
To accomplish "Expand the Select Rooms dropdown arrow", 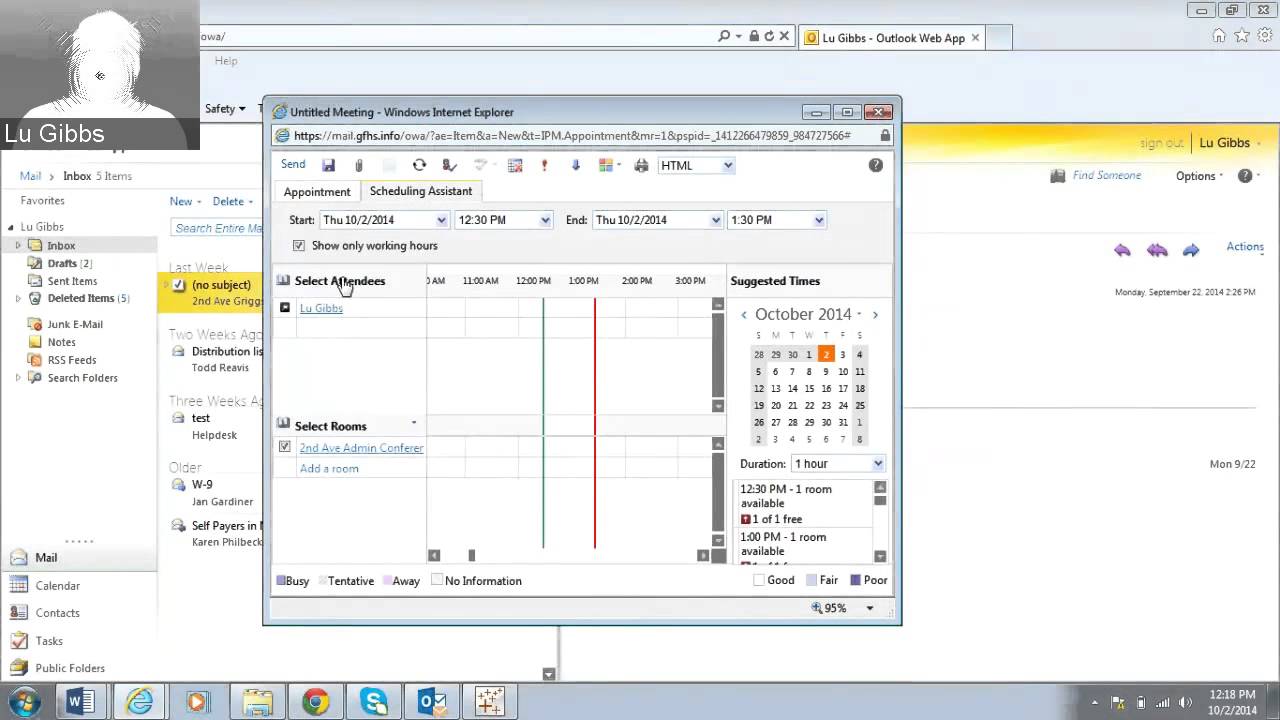I will coord(414,423).
